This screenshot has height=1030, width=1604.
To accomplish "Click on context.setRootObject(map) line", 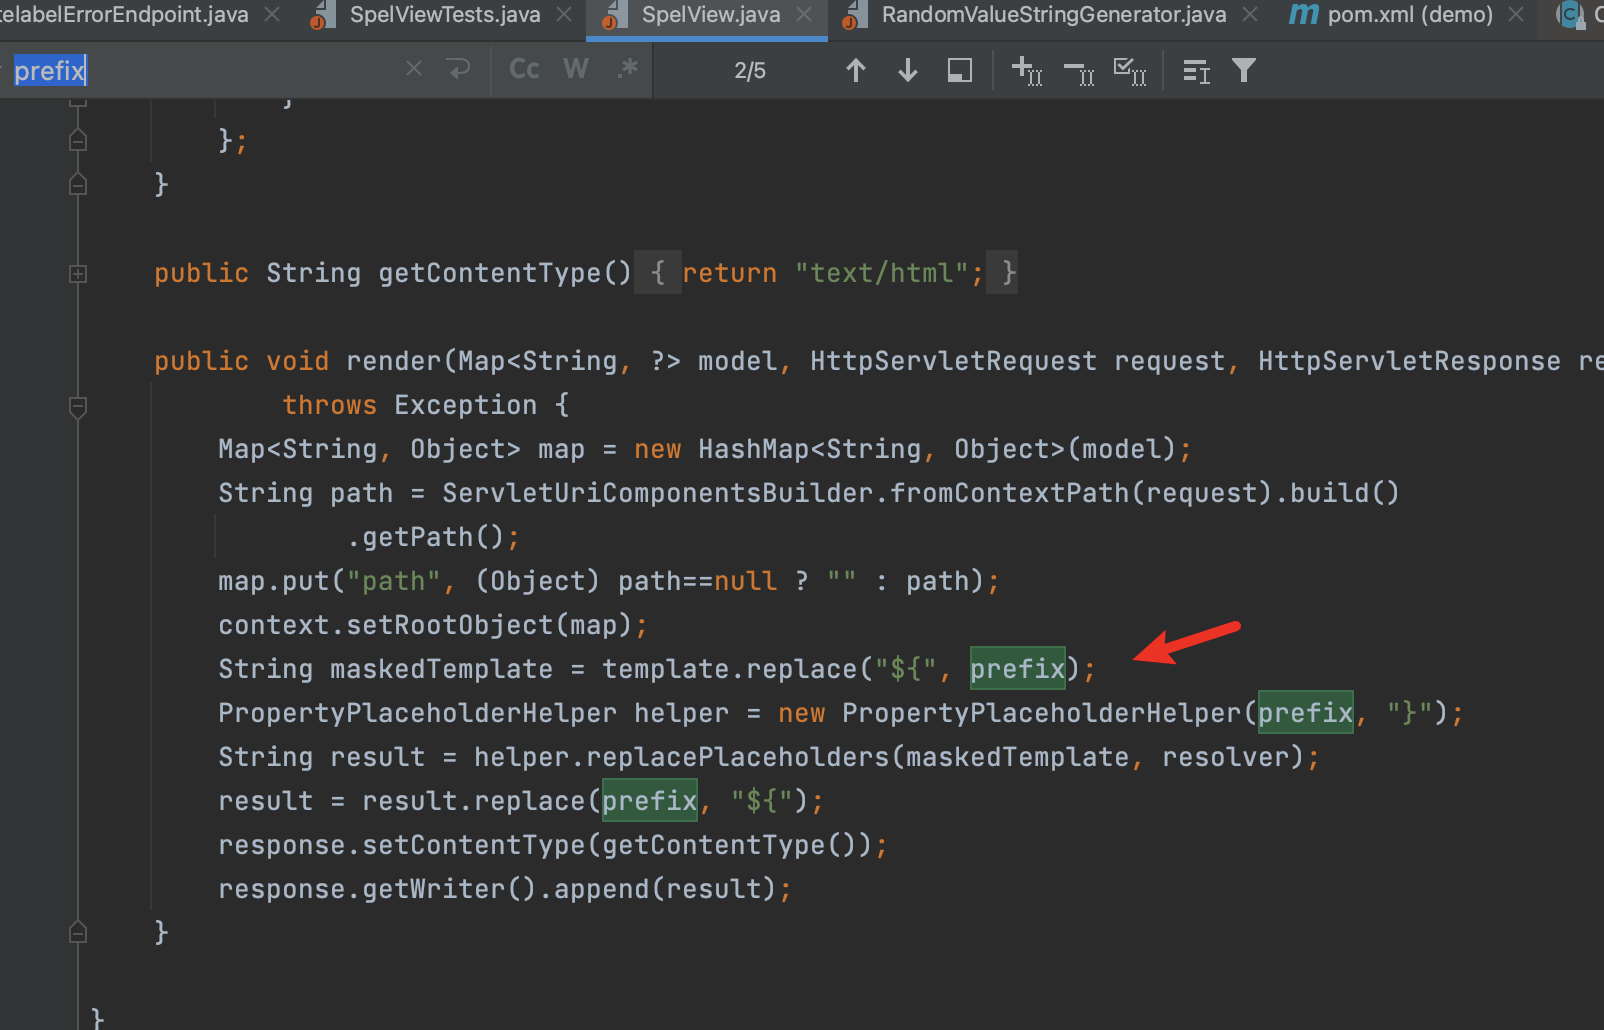I will [433, 625].
